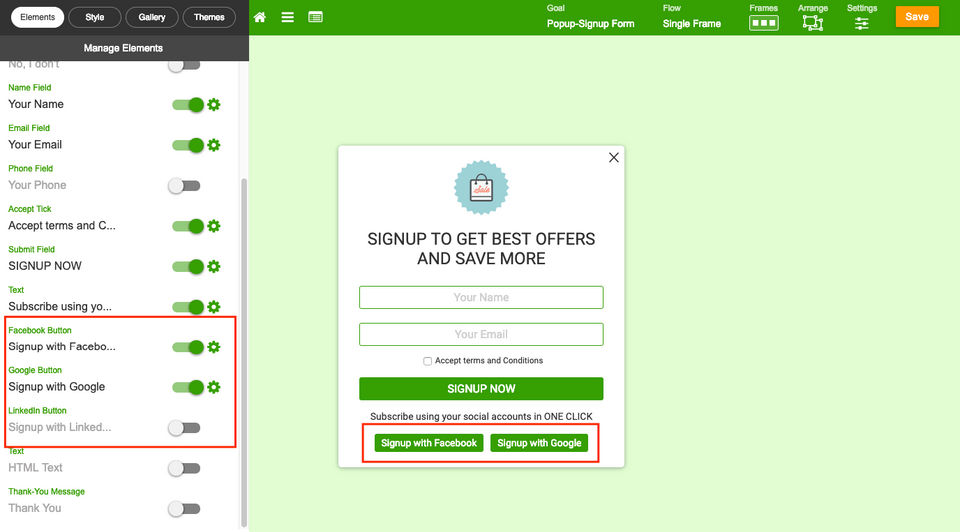Select the popup headline text

pyautogui.click(x=481, y=249)
